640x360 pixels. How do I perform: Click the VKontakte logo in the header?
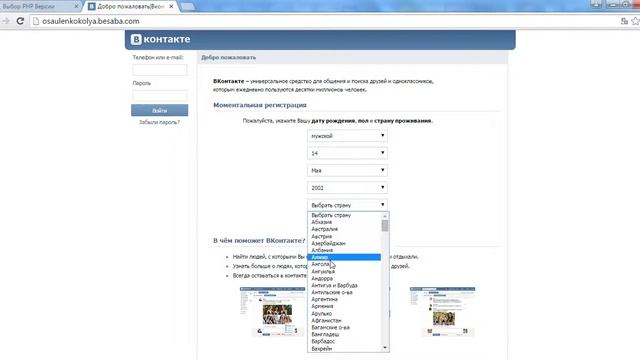[160, 39]
